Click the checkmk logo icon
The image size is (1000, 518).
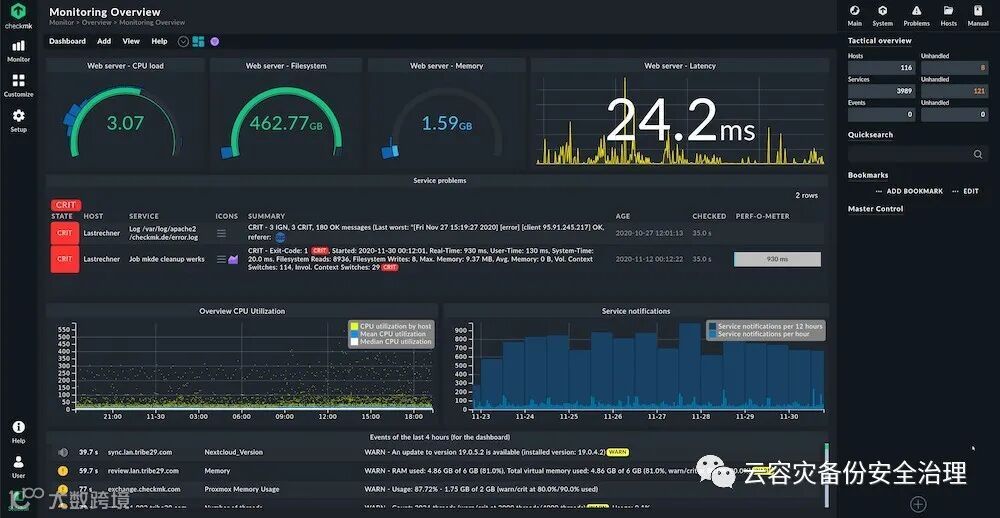click(x=18, y=11)
